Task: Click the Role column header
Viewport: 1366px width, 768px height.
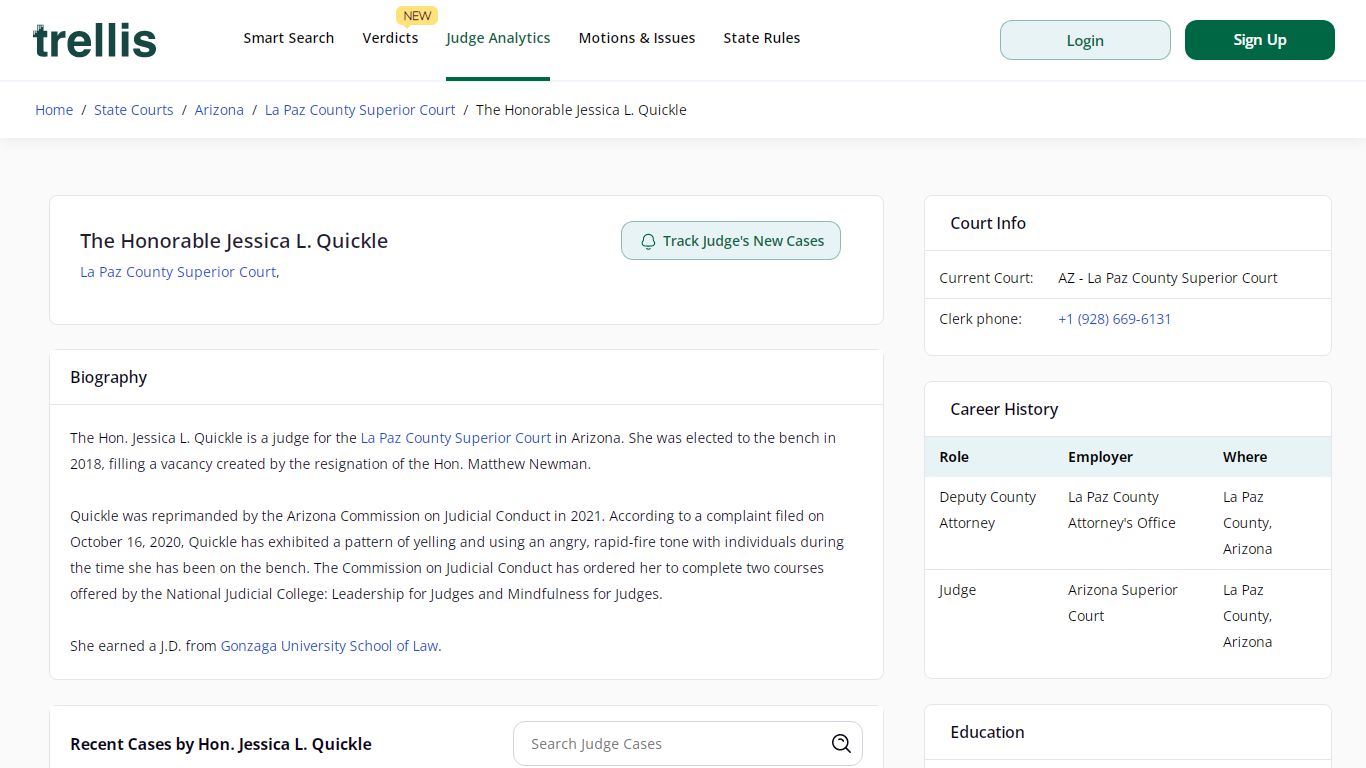Action: pyautogui.click(x=954, y=457)
